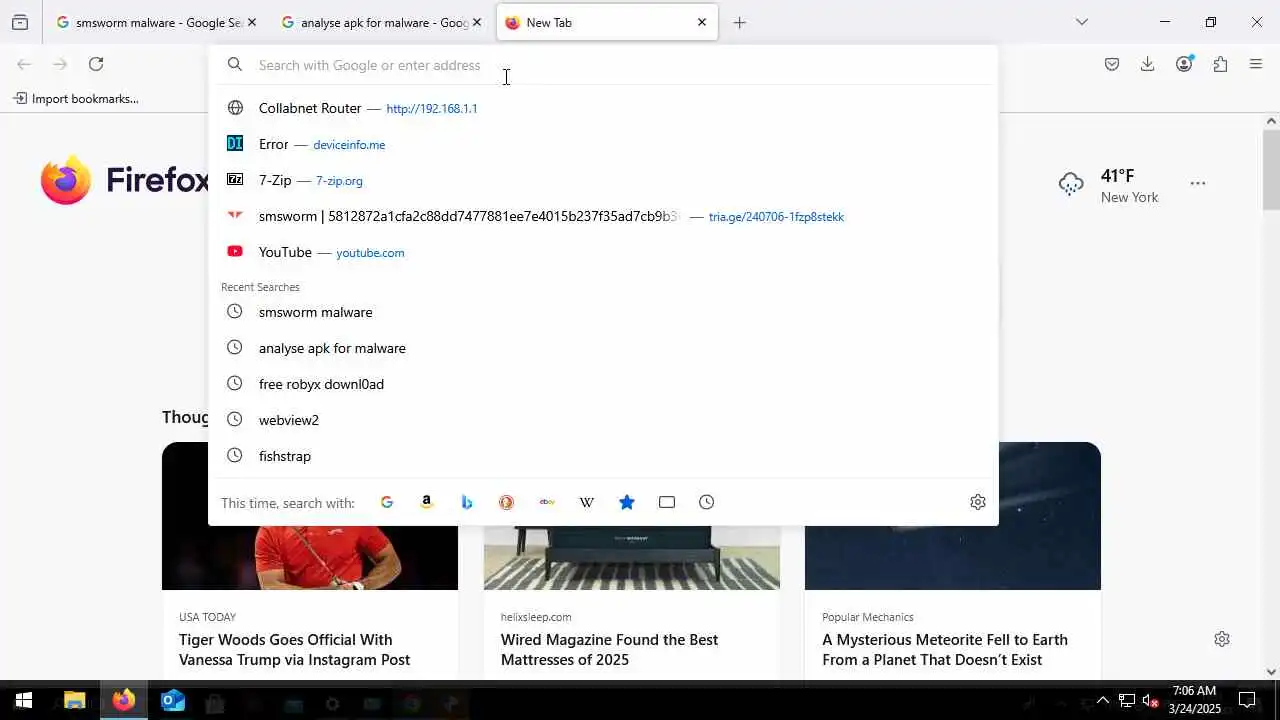The image size is (1280, 720).
Task: Select recent search free robyx downl0ad
Action: (603, 384)
